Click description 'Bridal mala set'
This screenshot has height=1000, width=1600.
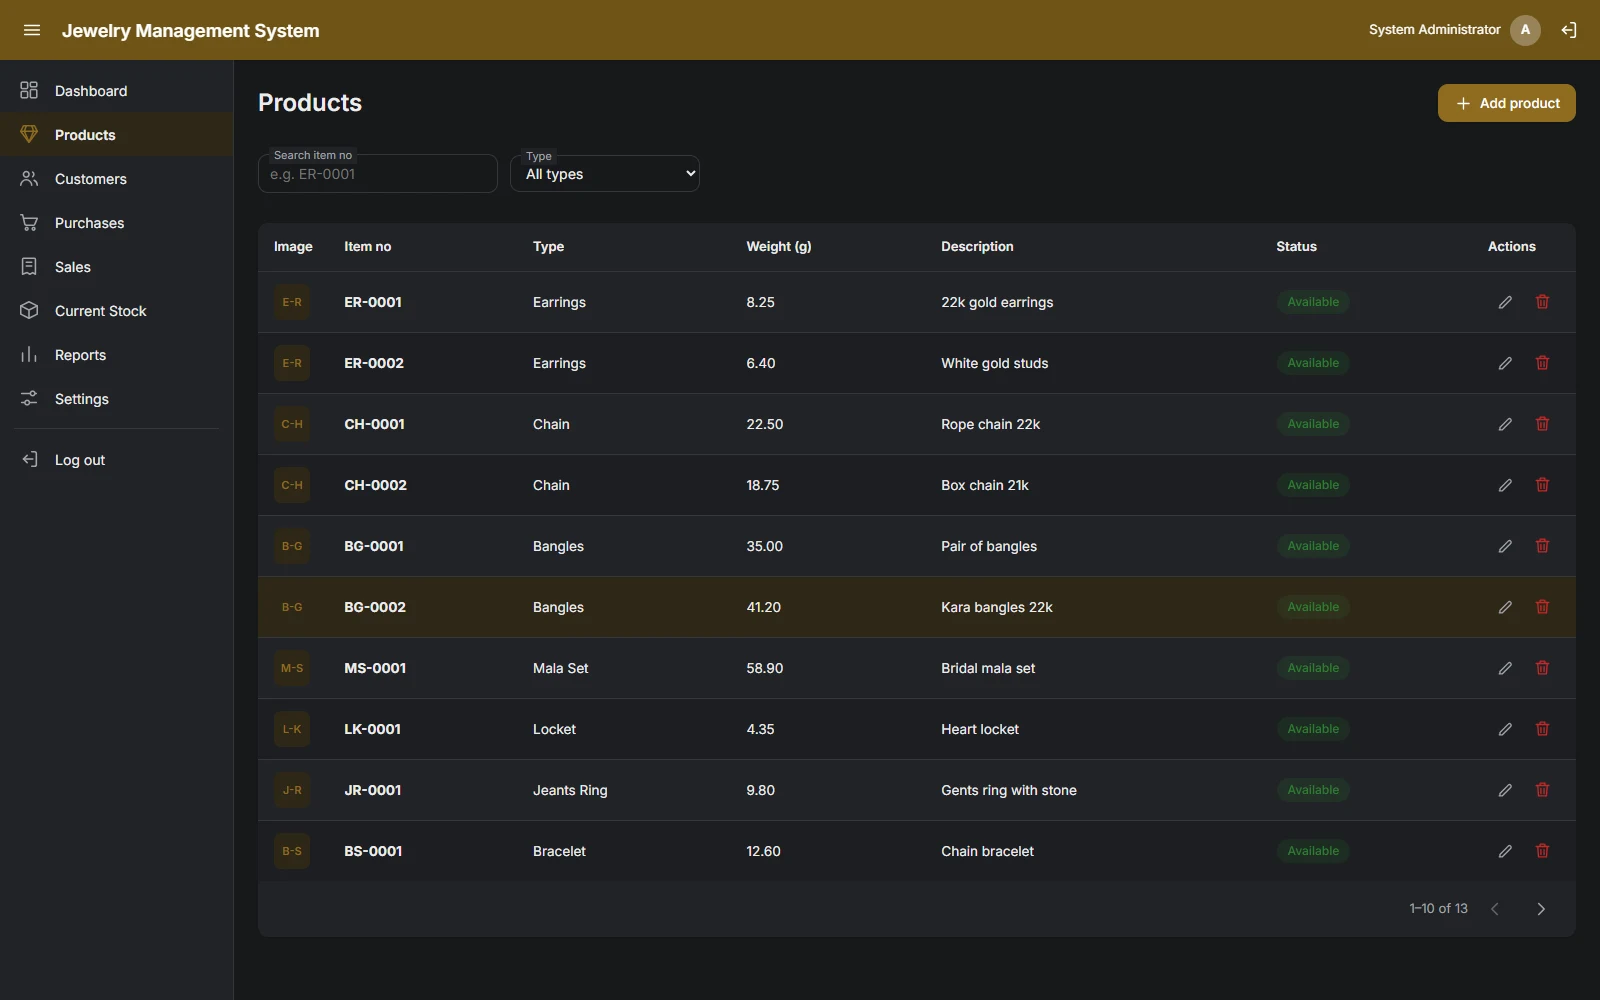pyautogui.click(x=988, y=668)
